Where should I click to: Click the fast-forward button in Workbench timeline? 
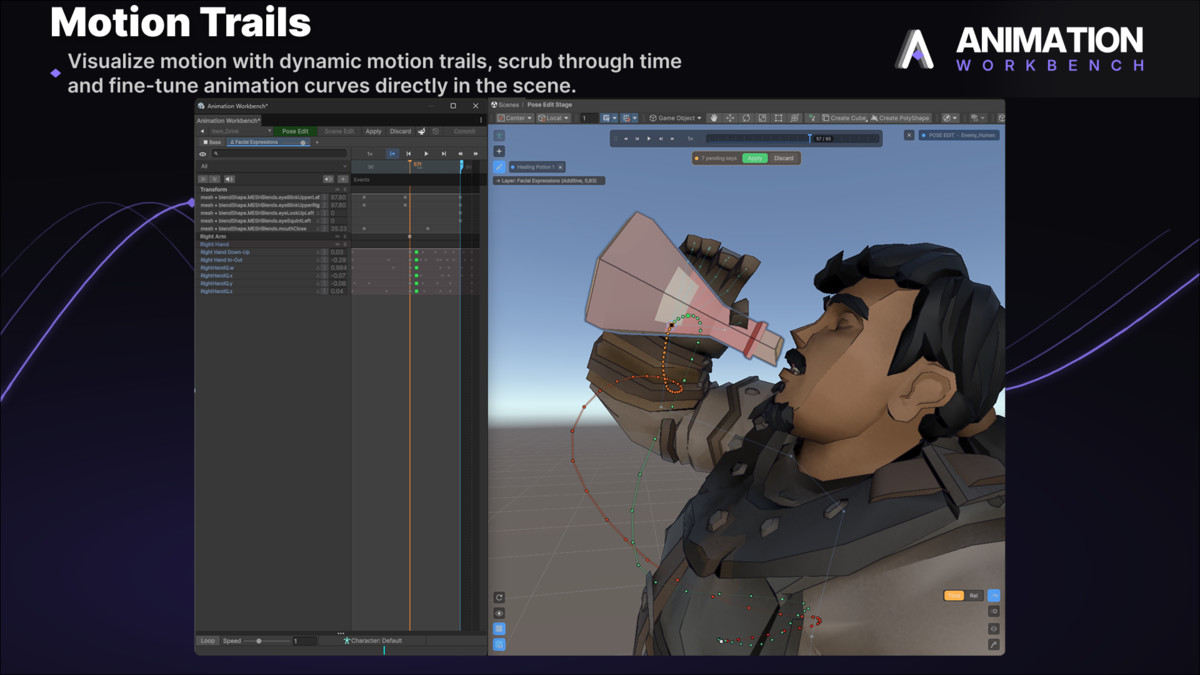pos(476,154)
